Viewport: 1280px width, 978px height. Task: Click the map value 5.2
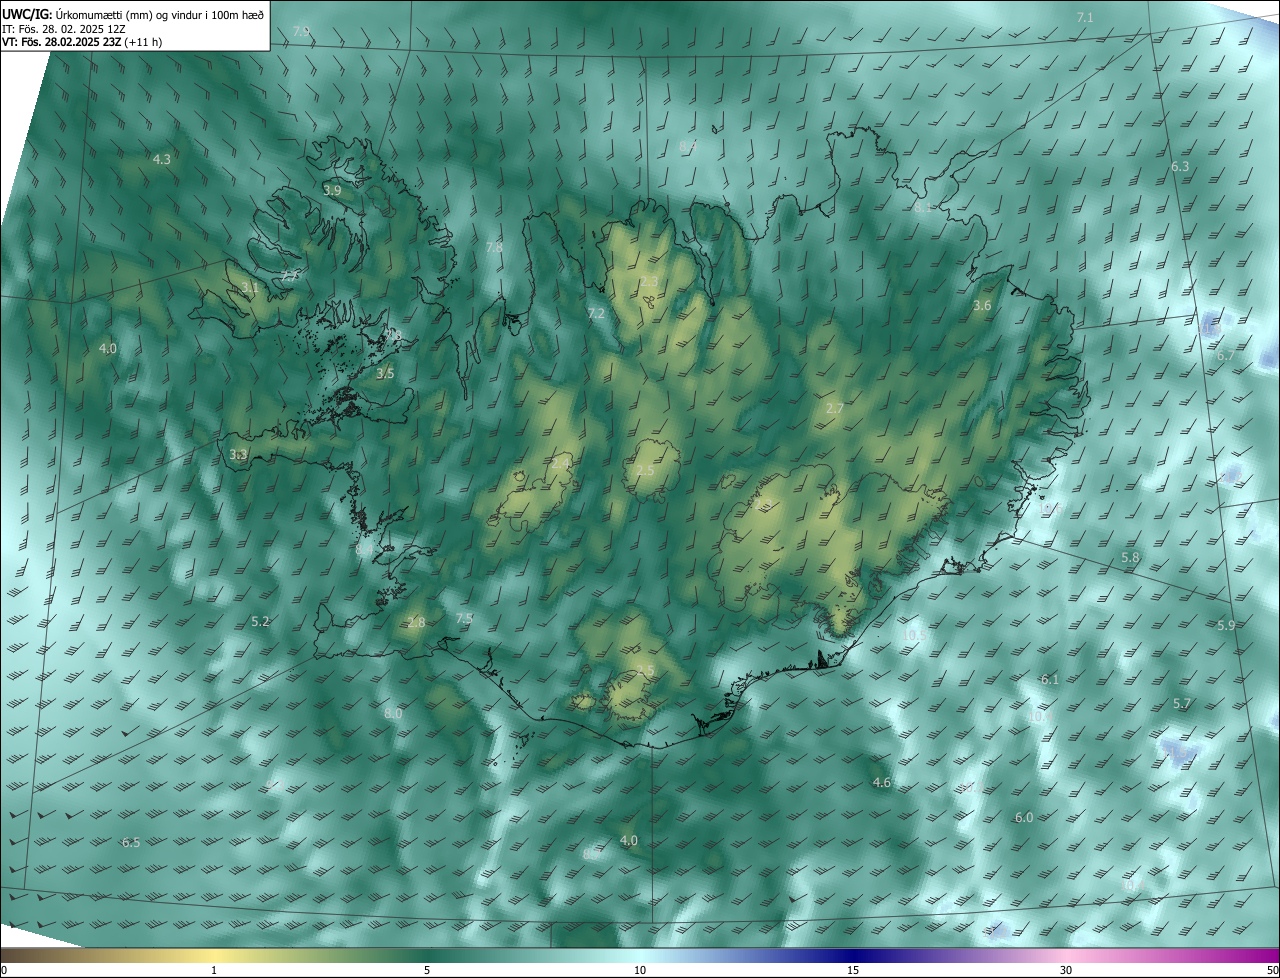(260, 622)
